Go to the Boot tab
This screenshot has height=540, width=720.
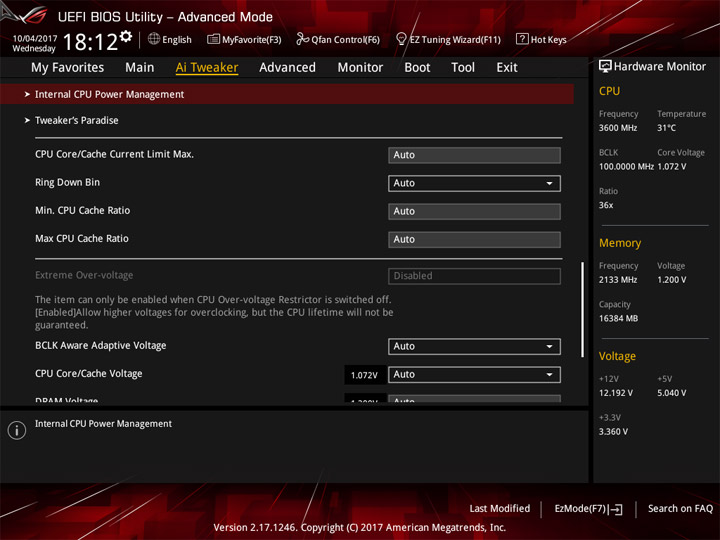[x=417, y=68]
